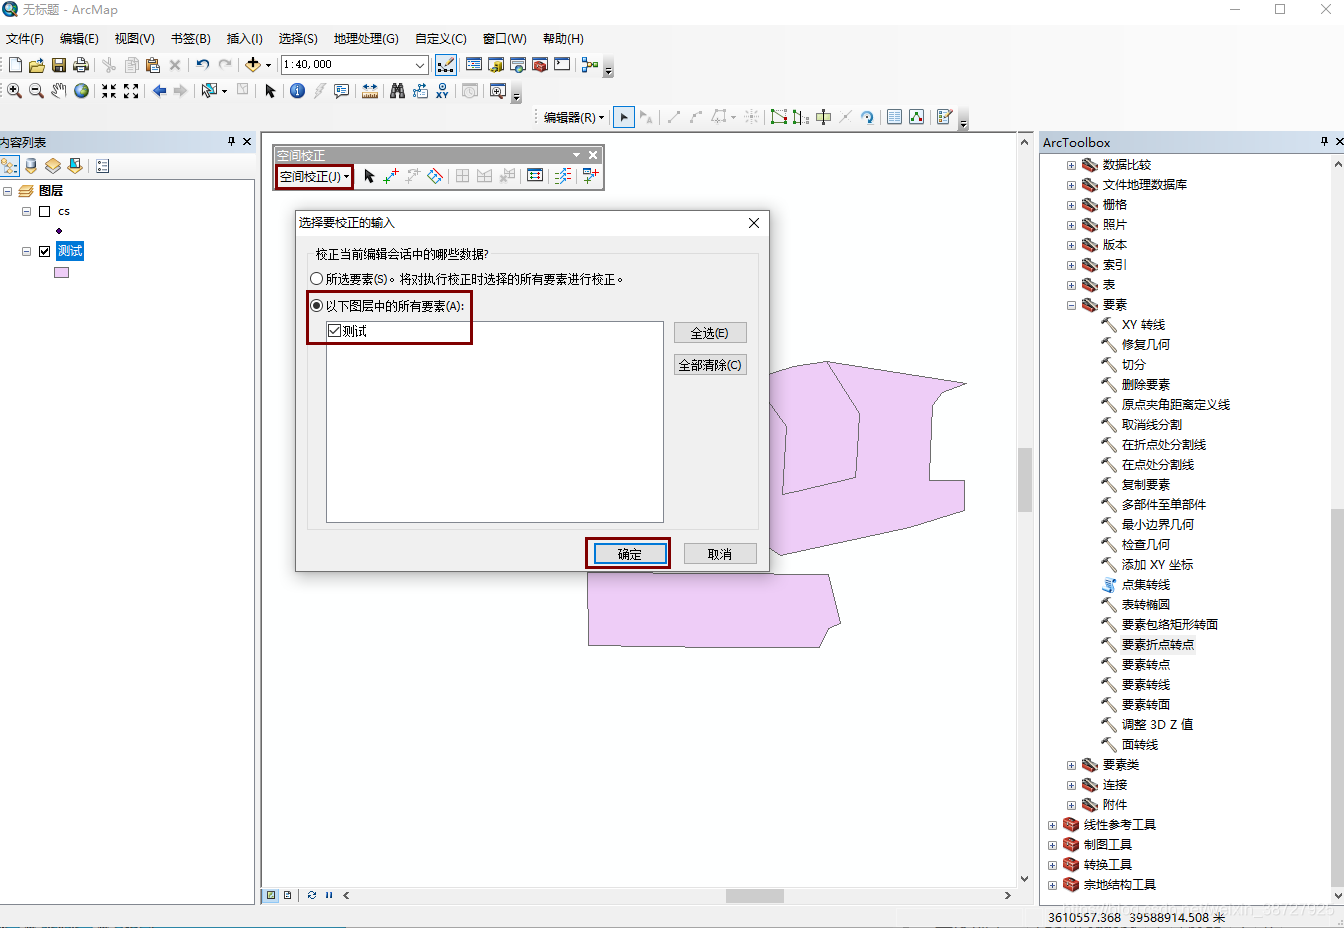This screenshot has height=928, width=1344.
Task: Open the 文件(F) menu
Action: click(x=25, y=39)
